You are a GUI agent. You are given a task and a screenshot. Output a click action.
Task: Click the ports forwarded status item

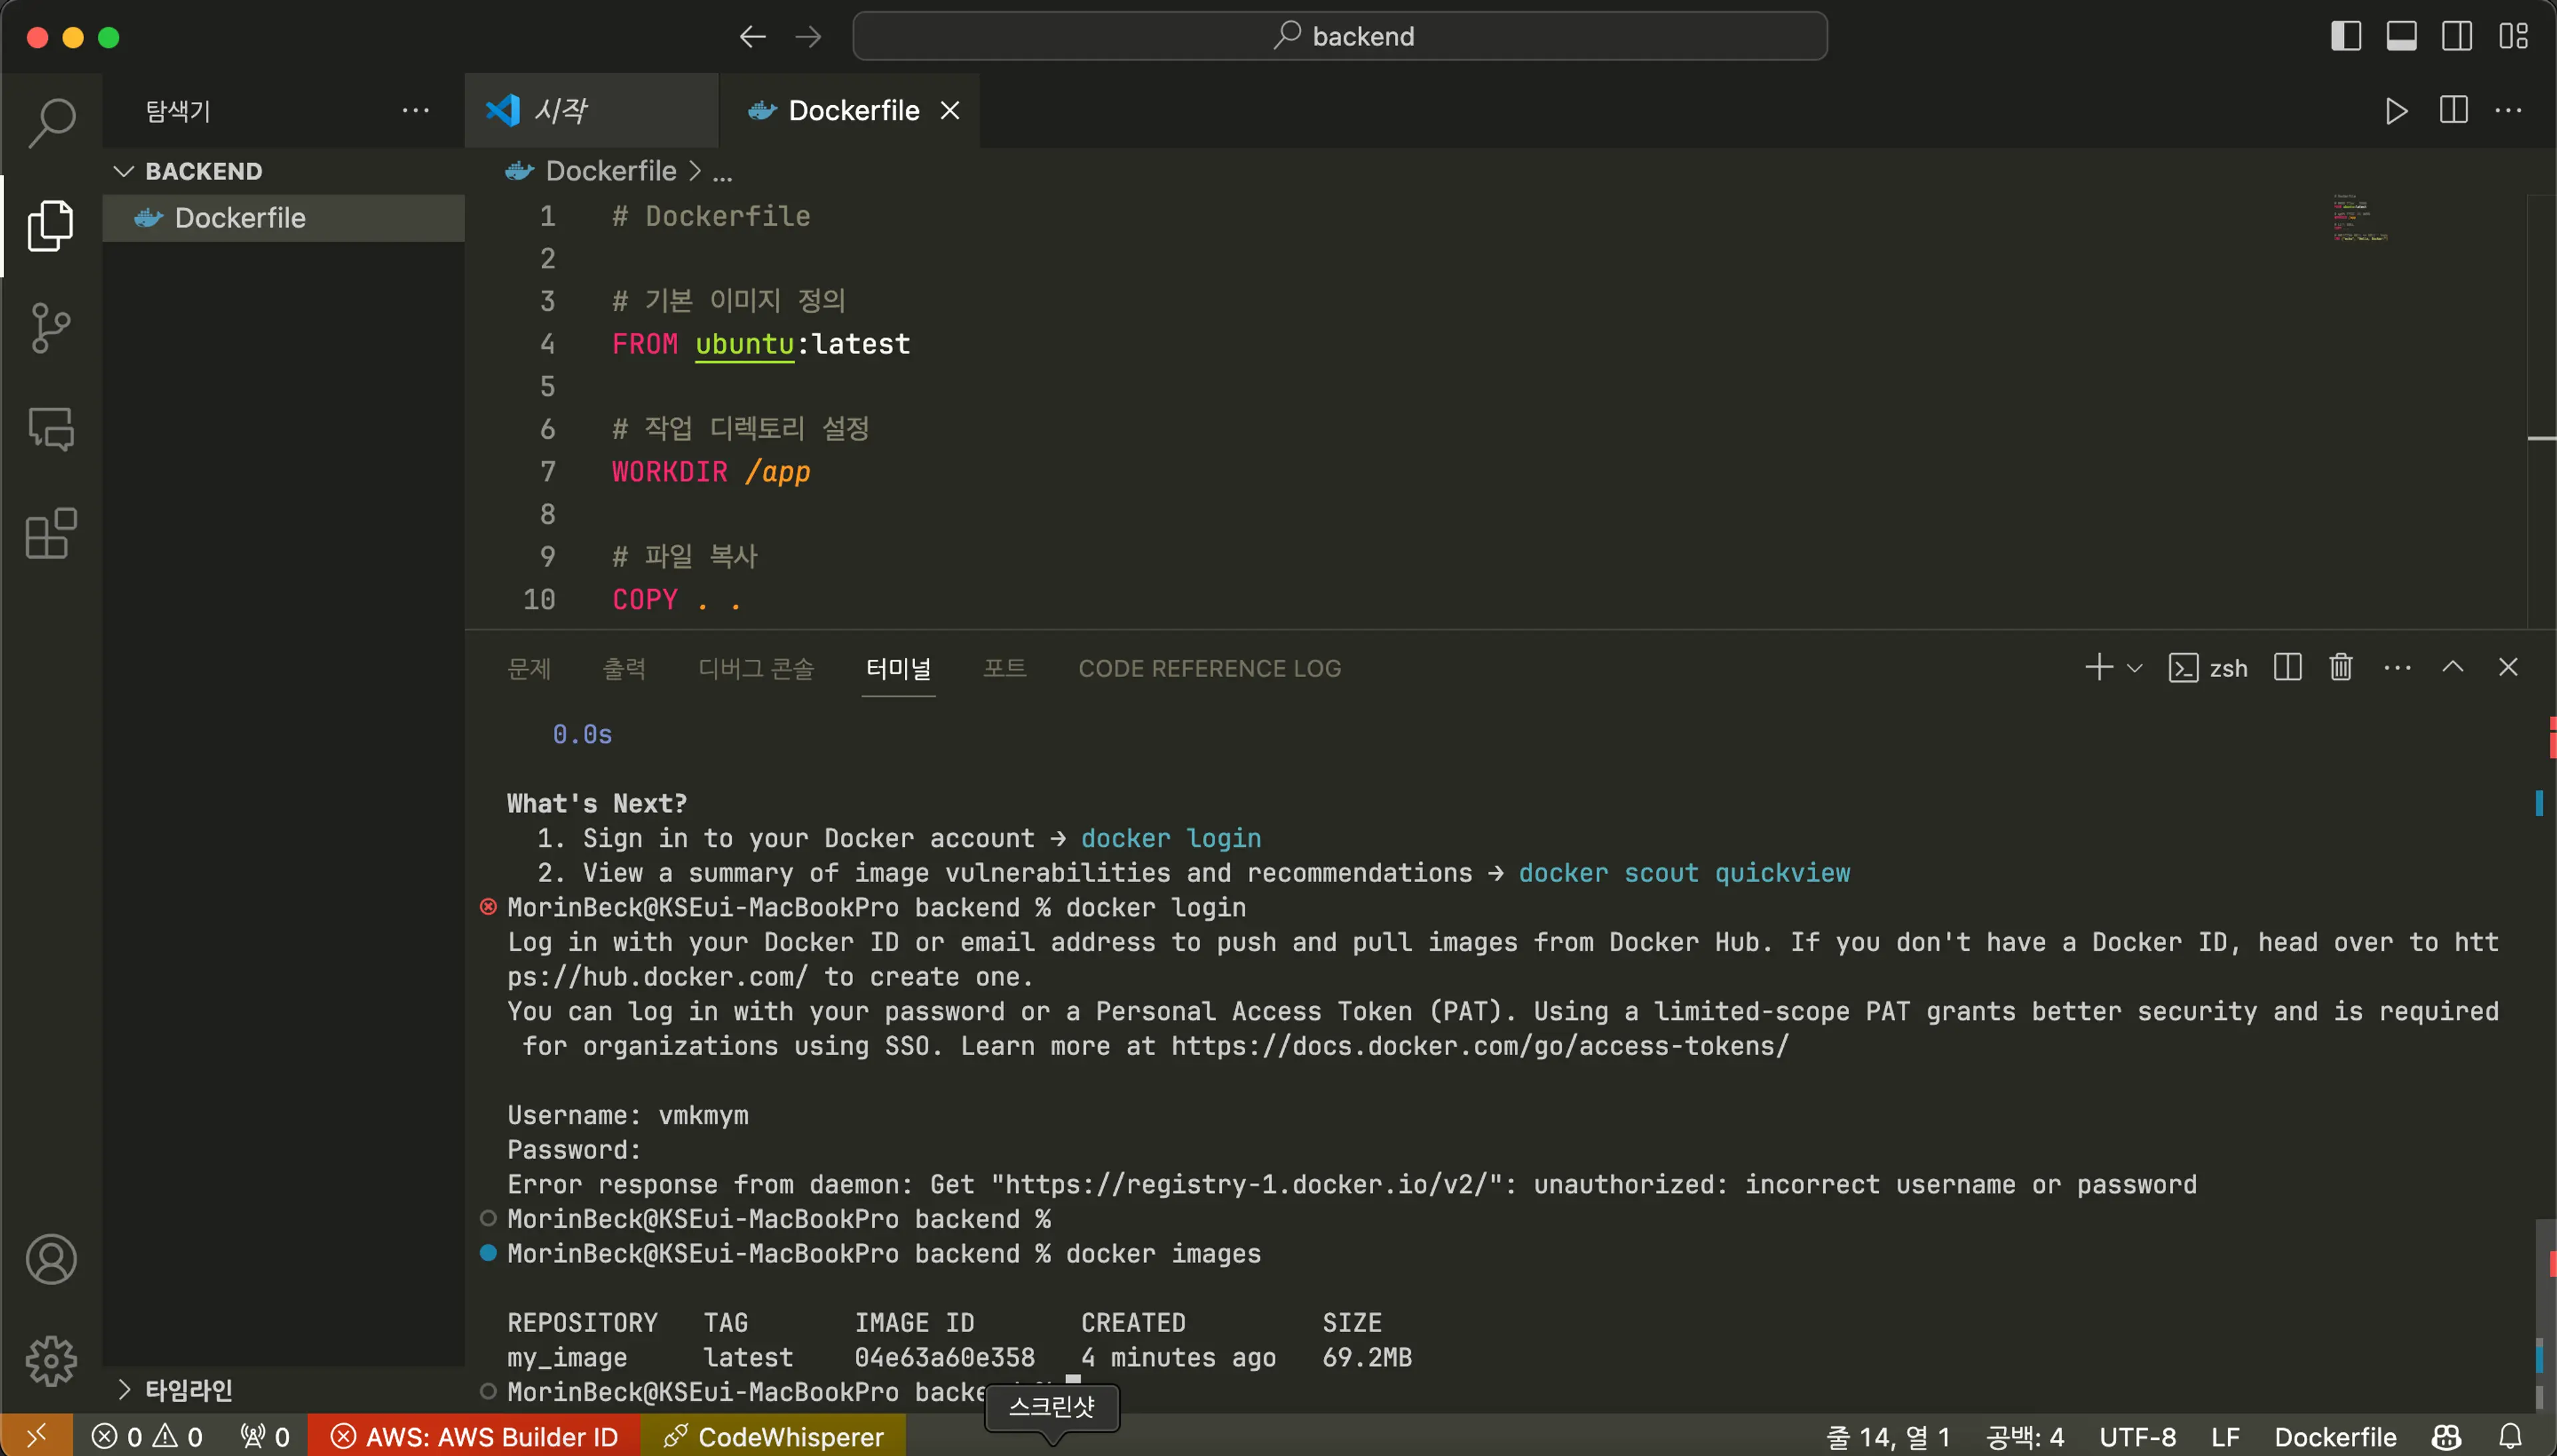click(x=265, y=1436)
